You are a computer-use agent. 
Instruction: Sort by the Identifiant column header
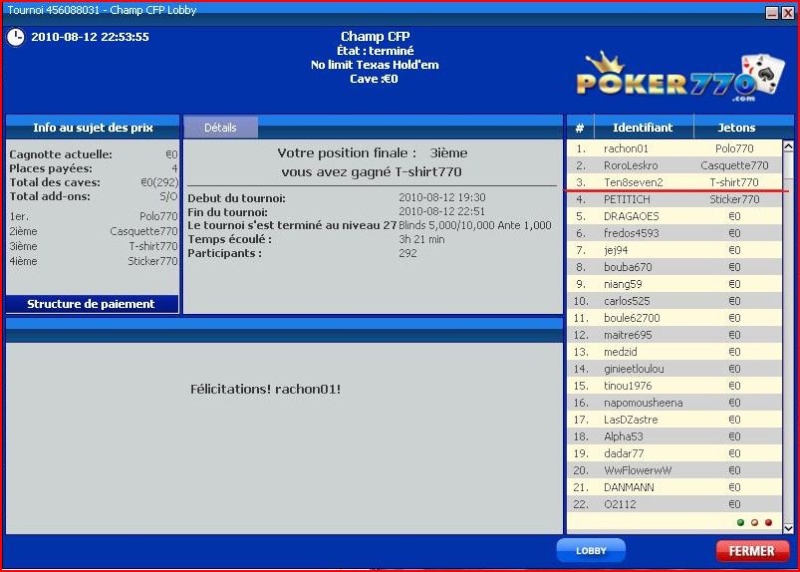(643, 128)
